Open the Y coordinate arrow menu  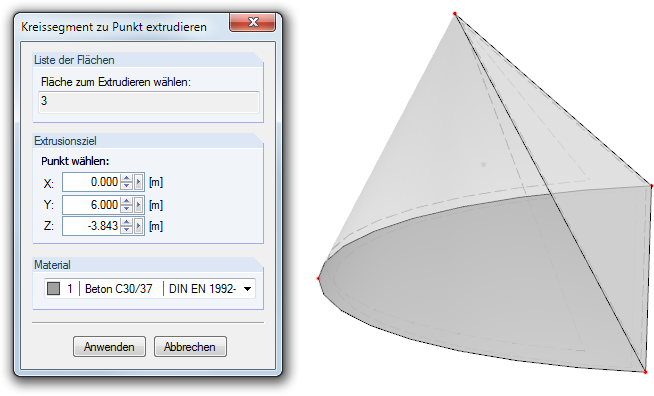point(138,205)
